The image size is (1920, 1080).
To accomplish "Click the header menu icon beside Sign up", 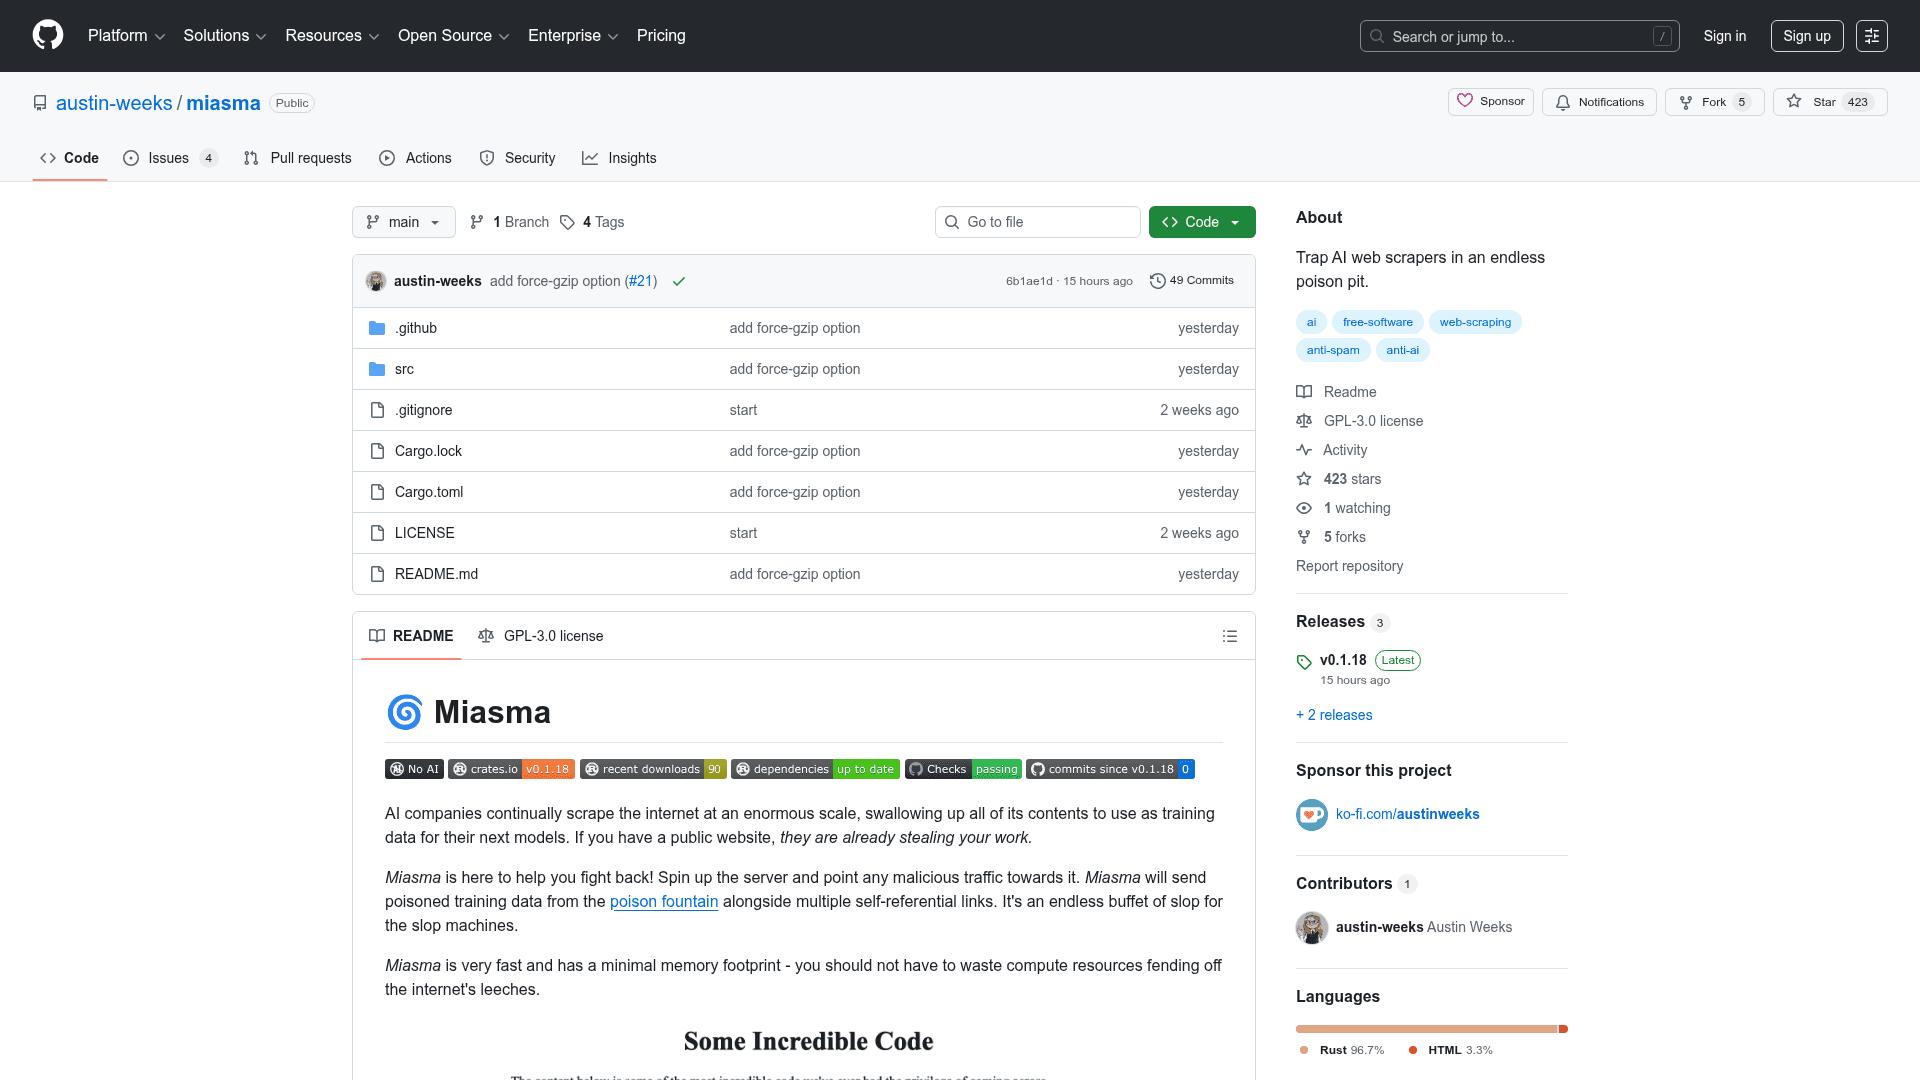I will point(1871,36).
